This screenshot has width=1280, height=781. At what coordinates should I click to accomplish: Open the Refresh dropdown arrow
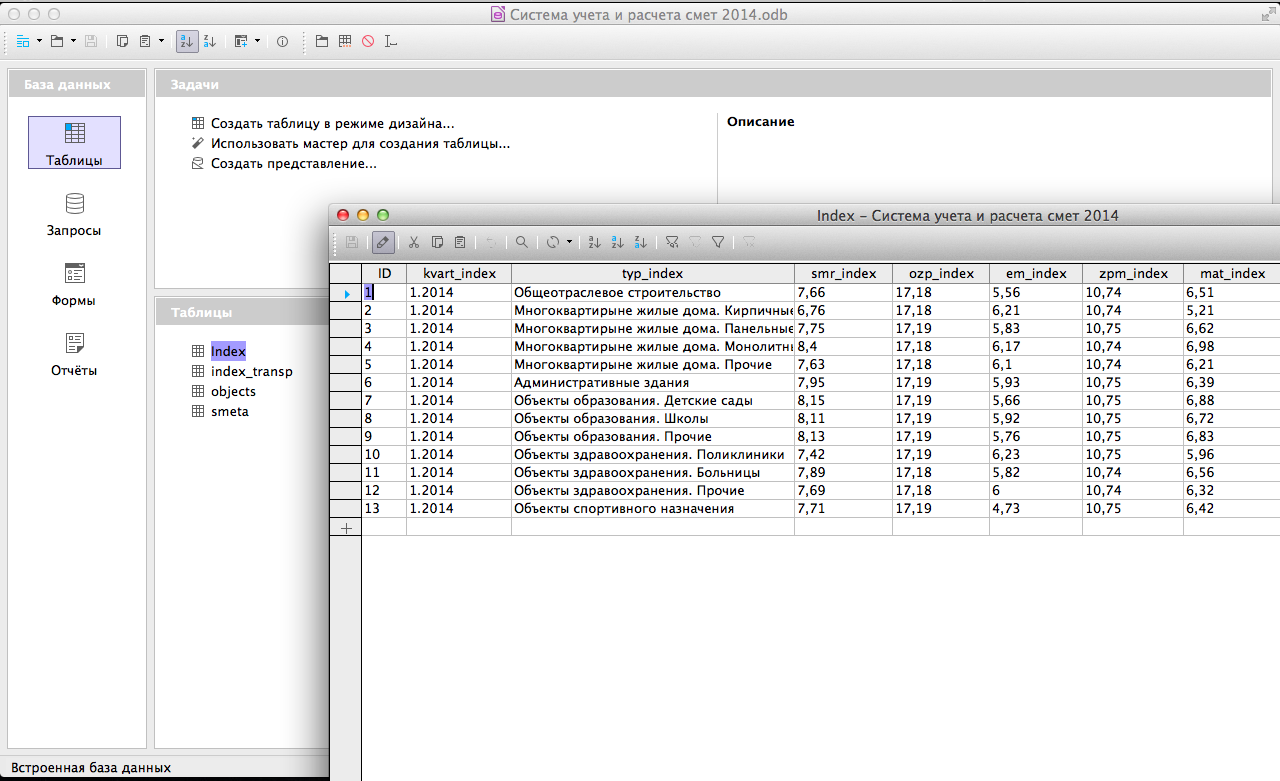569,242
